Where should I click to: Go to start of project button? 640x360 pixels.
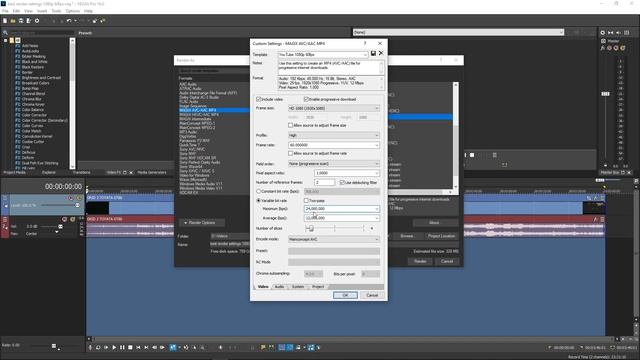(x=138, y=347)
